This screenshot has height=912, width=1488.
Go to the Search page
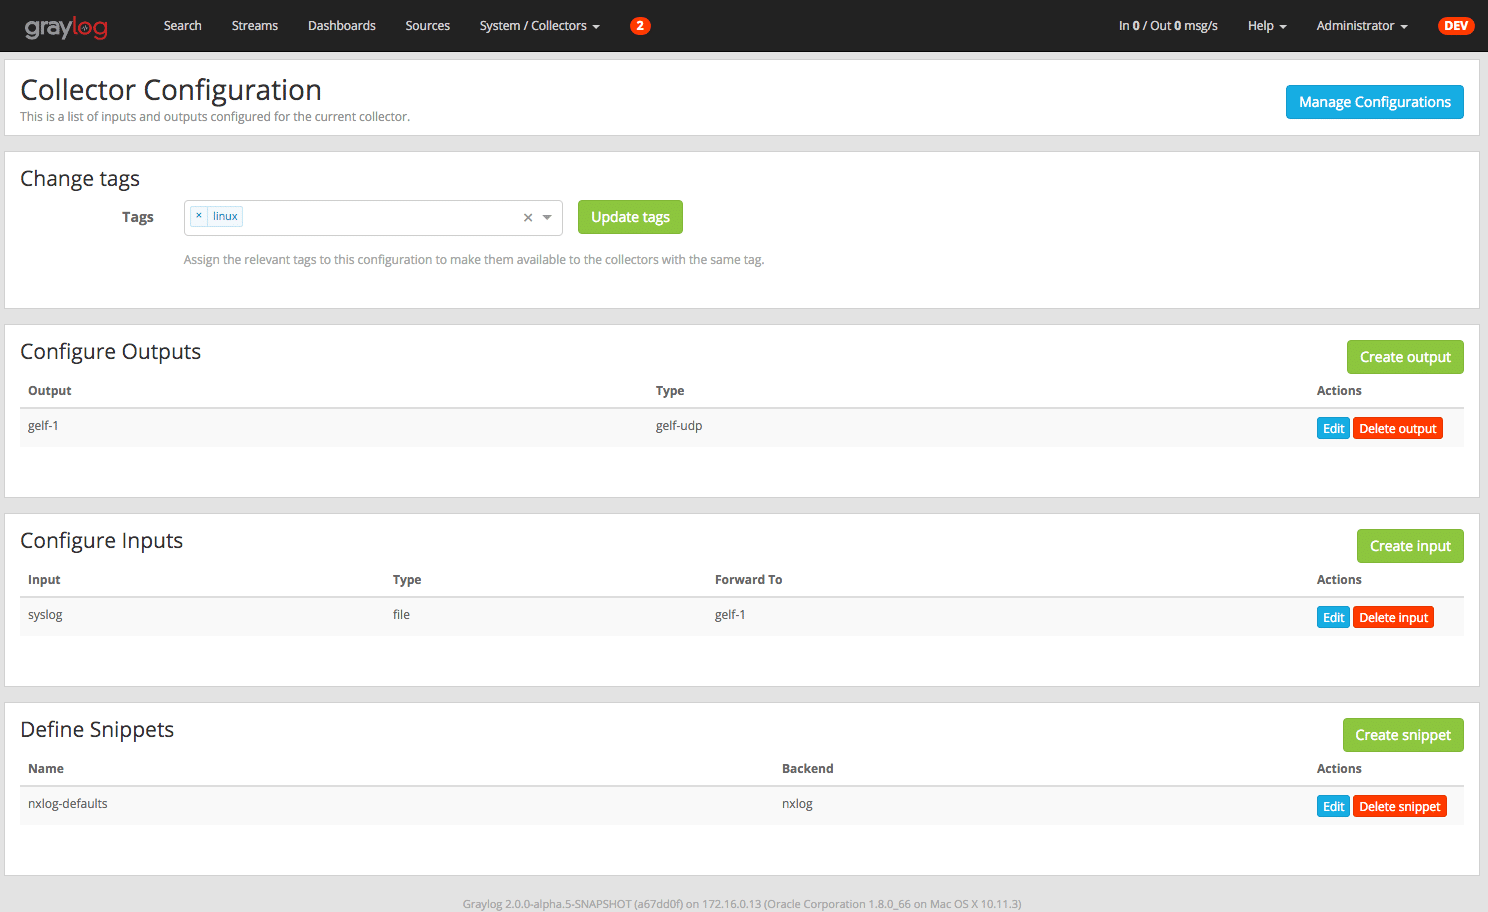(183, 26)
